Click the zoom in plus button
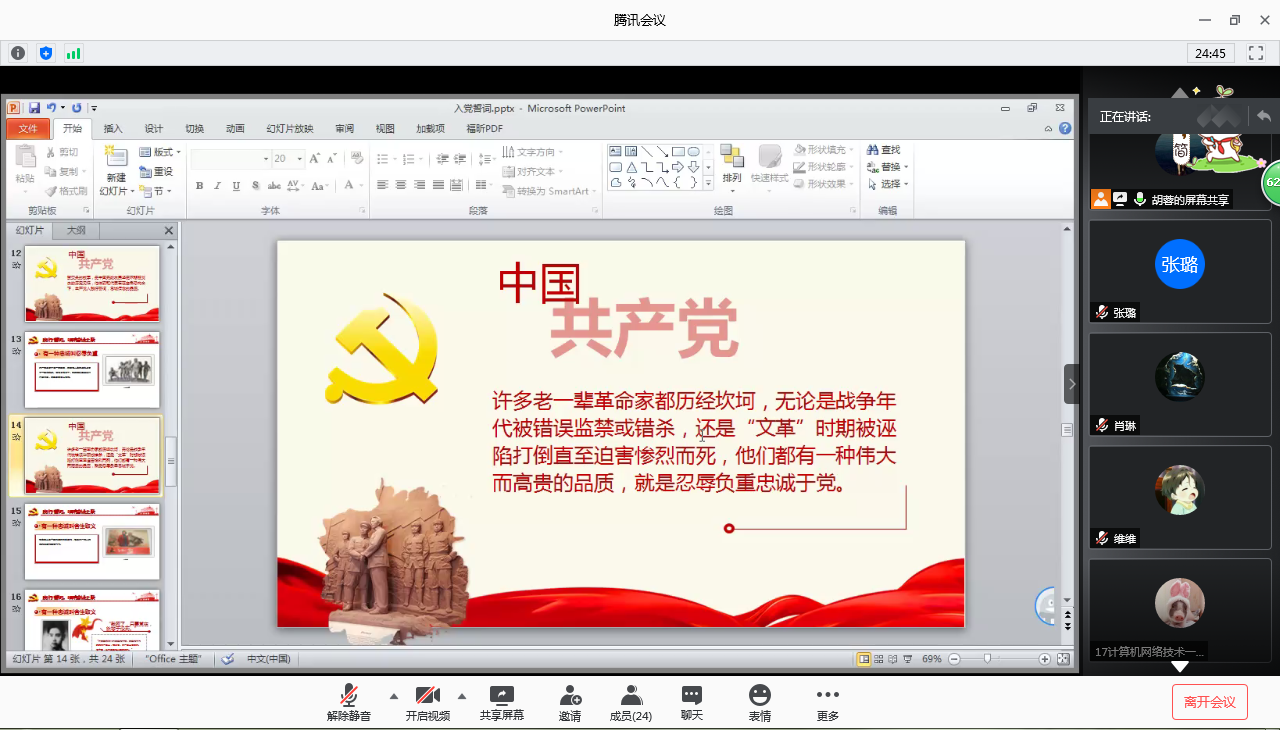The height and width of the screenshot is (730, 1280). (x=1045, y=659)
